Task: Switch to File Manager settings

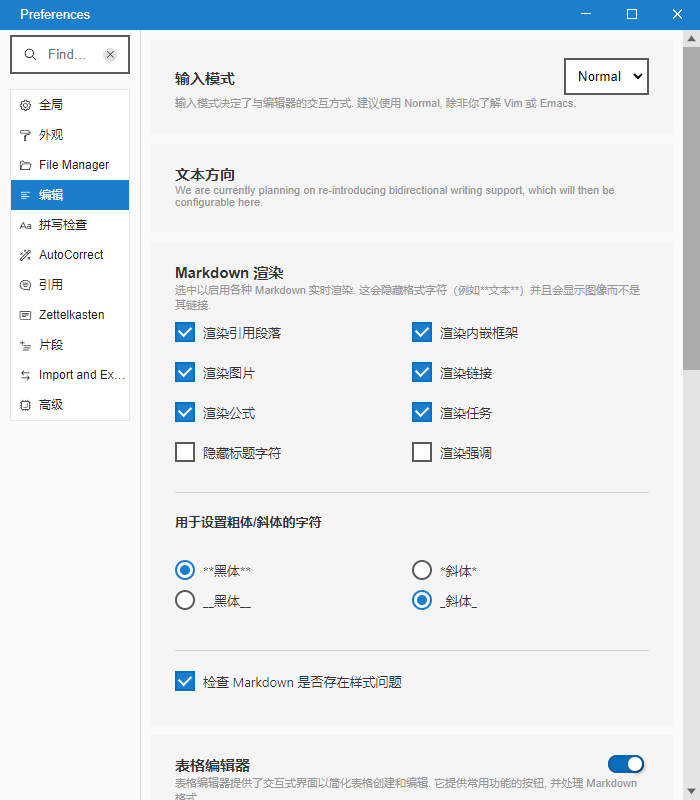Action: pos(70,165)
